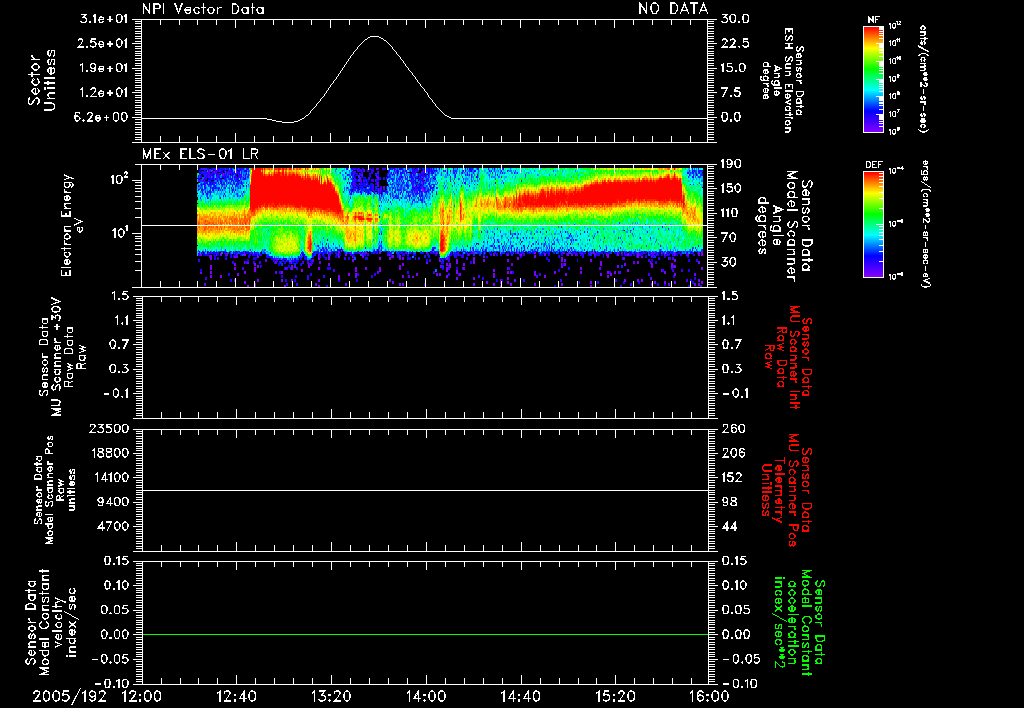Click the '1.9e+01' tick label
The width and height of the screenshot is (1024, 708).
103,68
